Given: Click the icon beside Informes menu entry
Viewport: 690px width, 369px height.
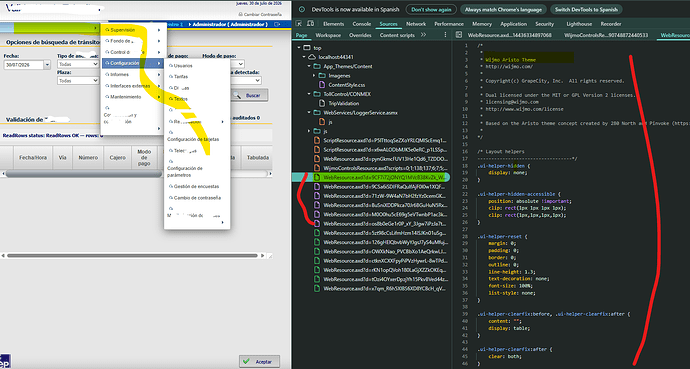Looking at the screenshot, I should pos(107,74).
